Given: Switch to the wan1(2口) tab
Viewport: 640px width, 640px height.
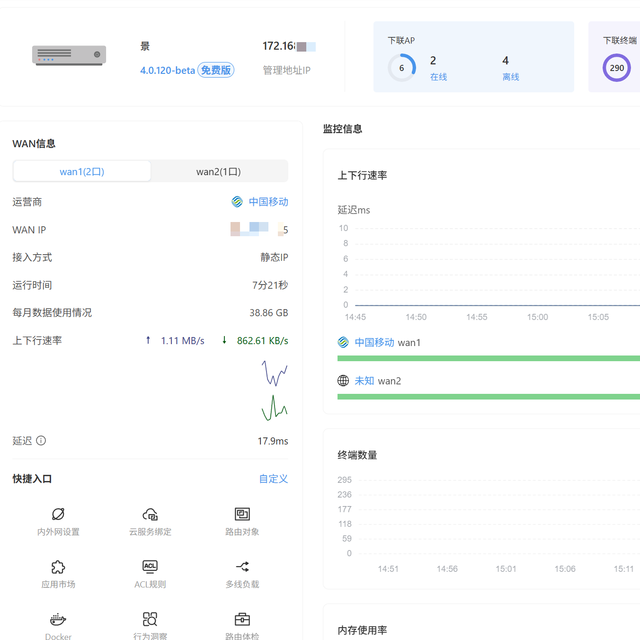Looking at the screenshot, I should coord(82,171).
